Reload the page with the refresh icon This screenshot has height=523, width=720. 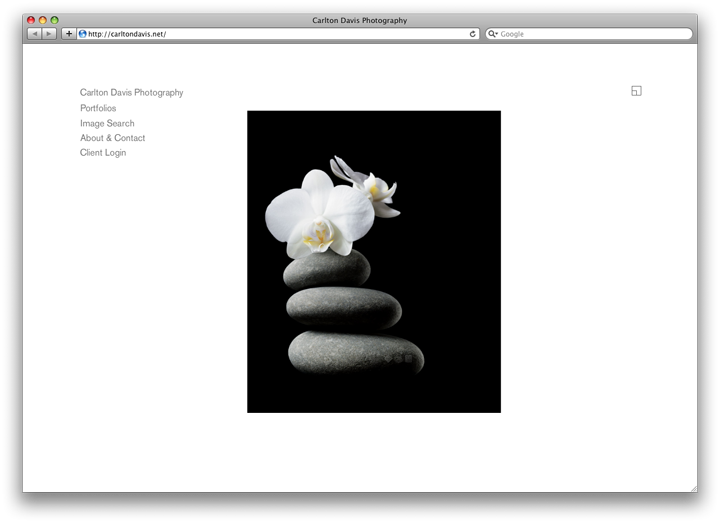(x=472, y=34)
